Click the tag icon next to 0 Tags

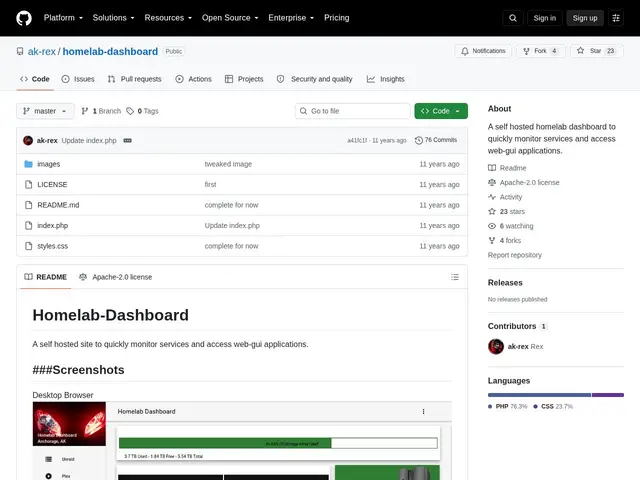click(130, 111)
